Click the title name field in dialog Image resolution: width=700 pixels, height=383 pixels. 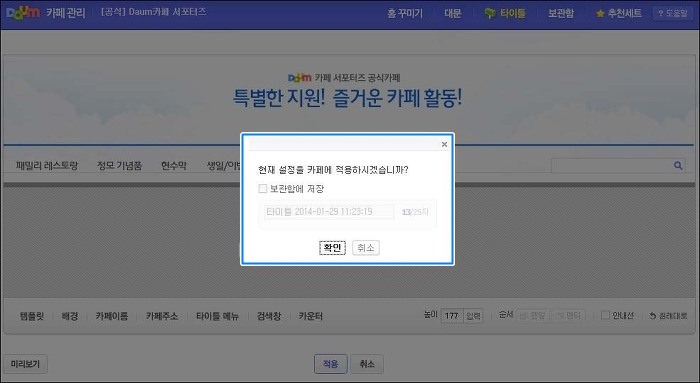pos(329,212)
